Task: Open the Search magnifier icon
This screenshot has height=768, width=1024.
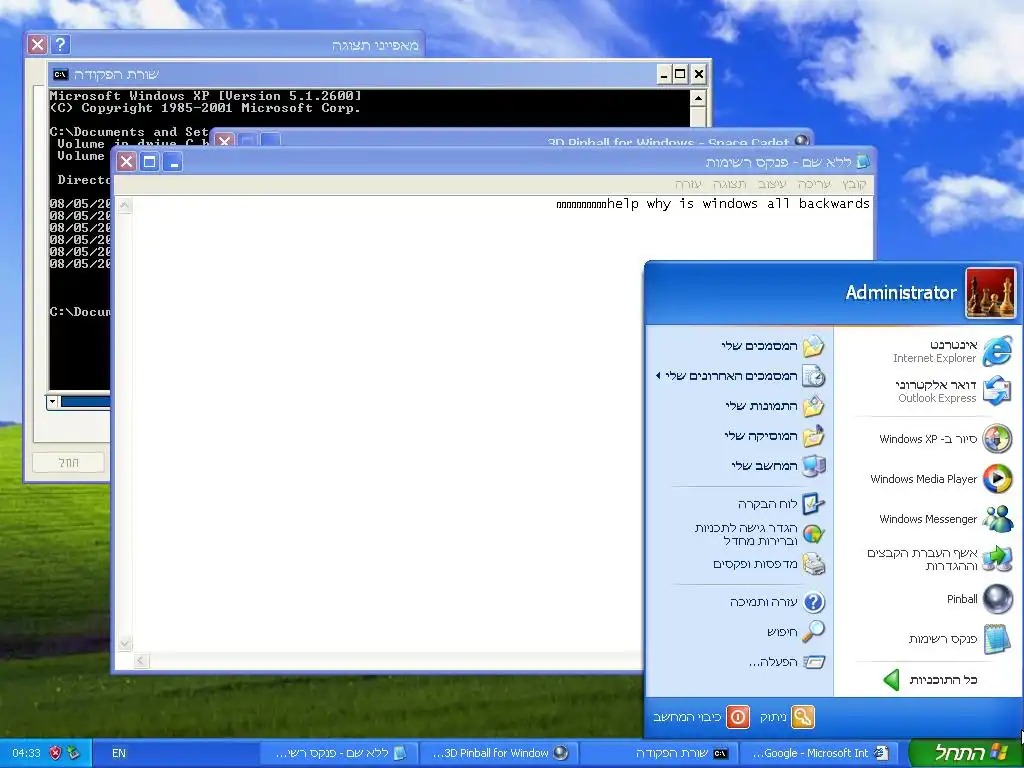Action: click(x=814, y=632)
